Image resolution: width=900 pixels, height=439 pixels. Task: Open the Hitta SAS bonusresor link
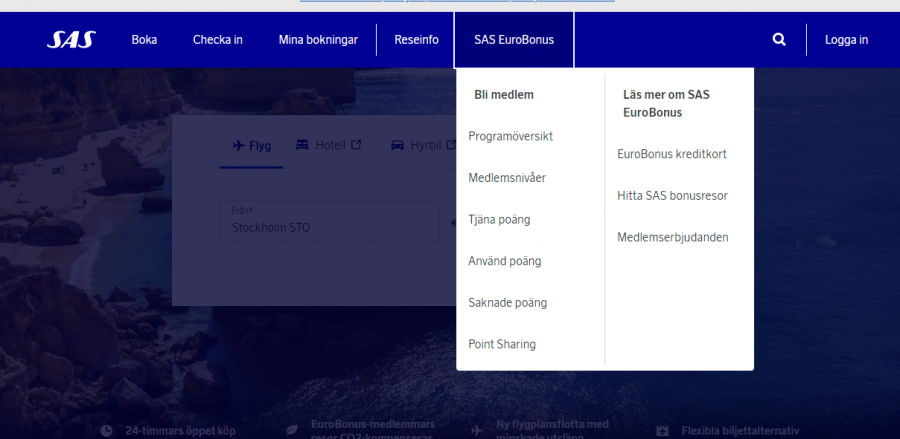tap(672, 196)
